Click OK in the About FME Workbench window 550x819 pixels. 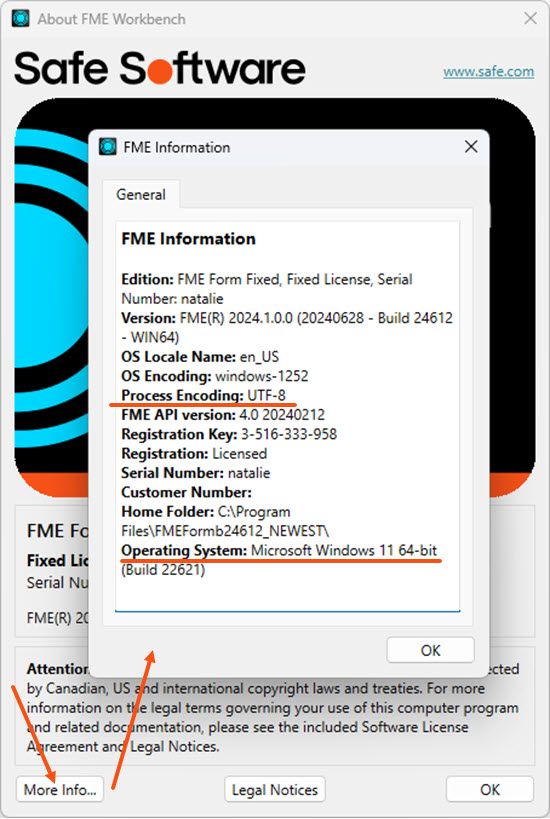click(x=490, y=790)
